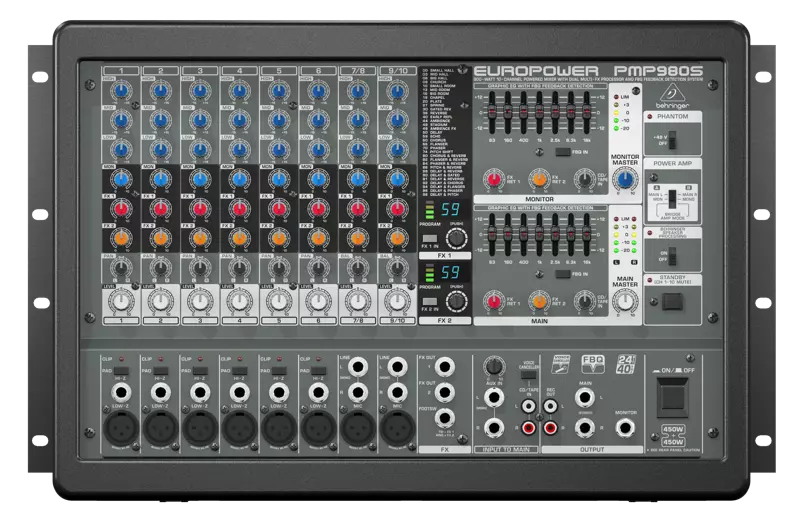Engage the PAD button on channel 6
This screenshot has width=800, height=531.
[318, 371]
